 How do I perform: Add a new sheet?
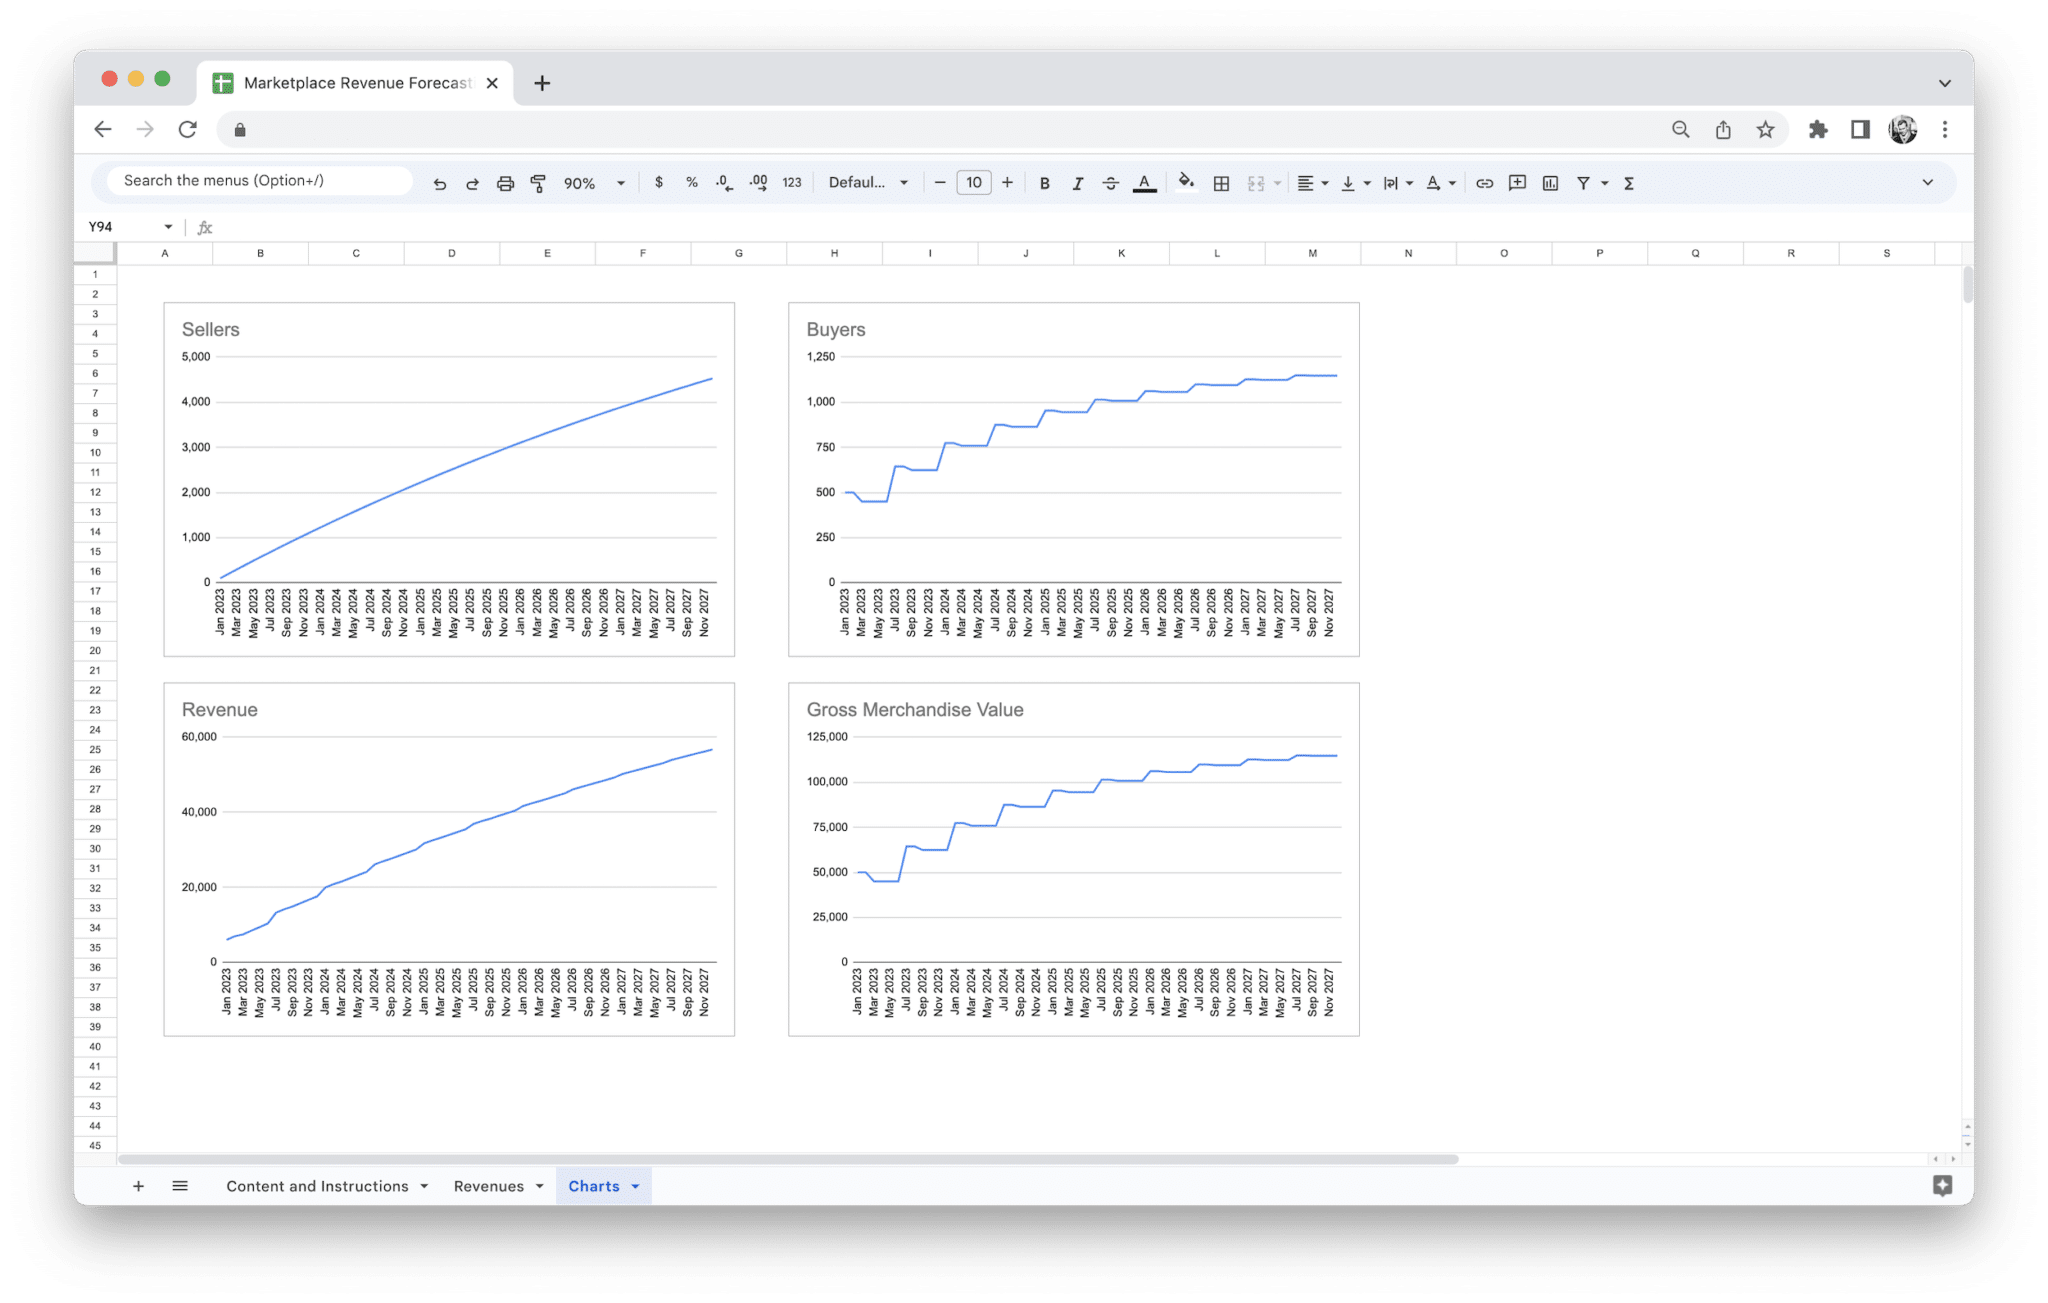point(138,1186)
